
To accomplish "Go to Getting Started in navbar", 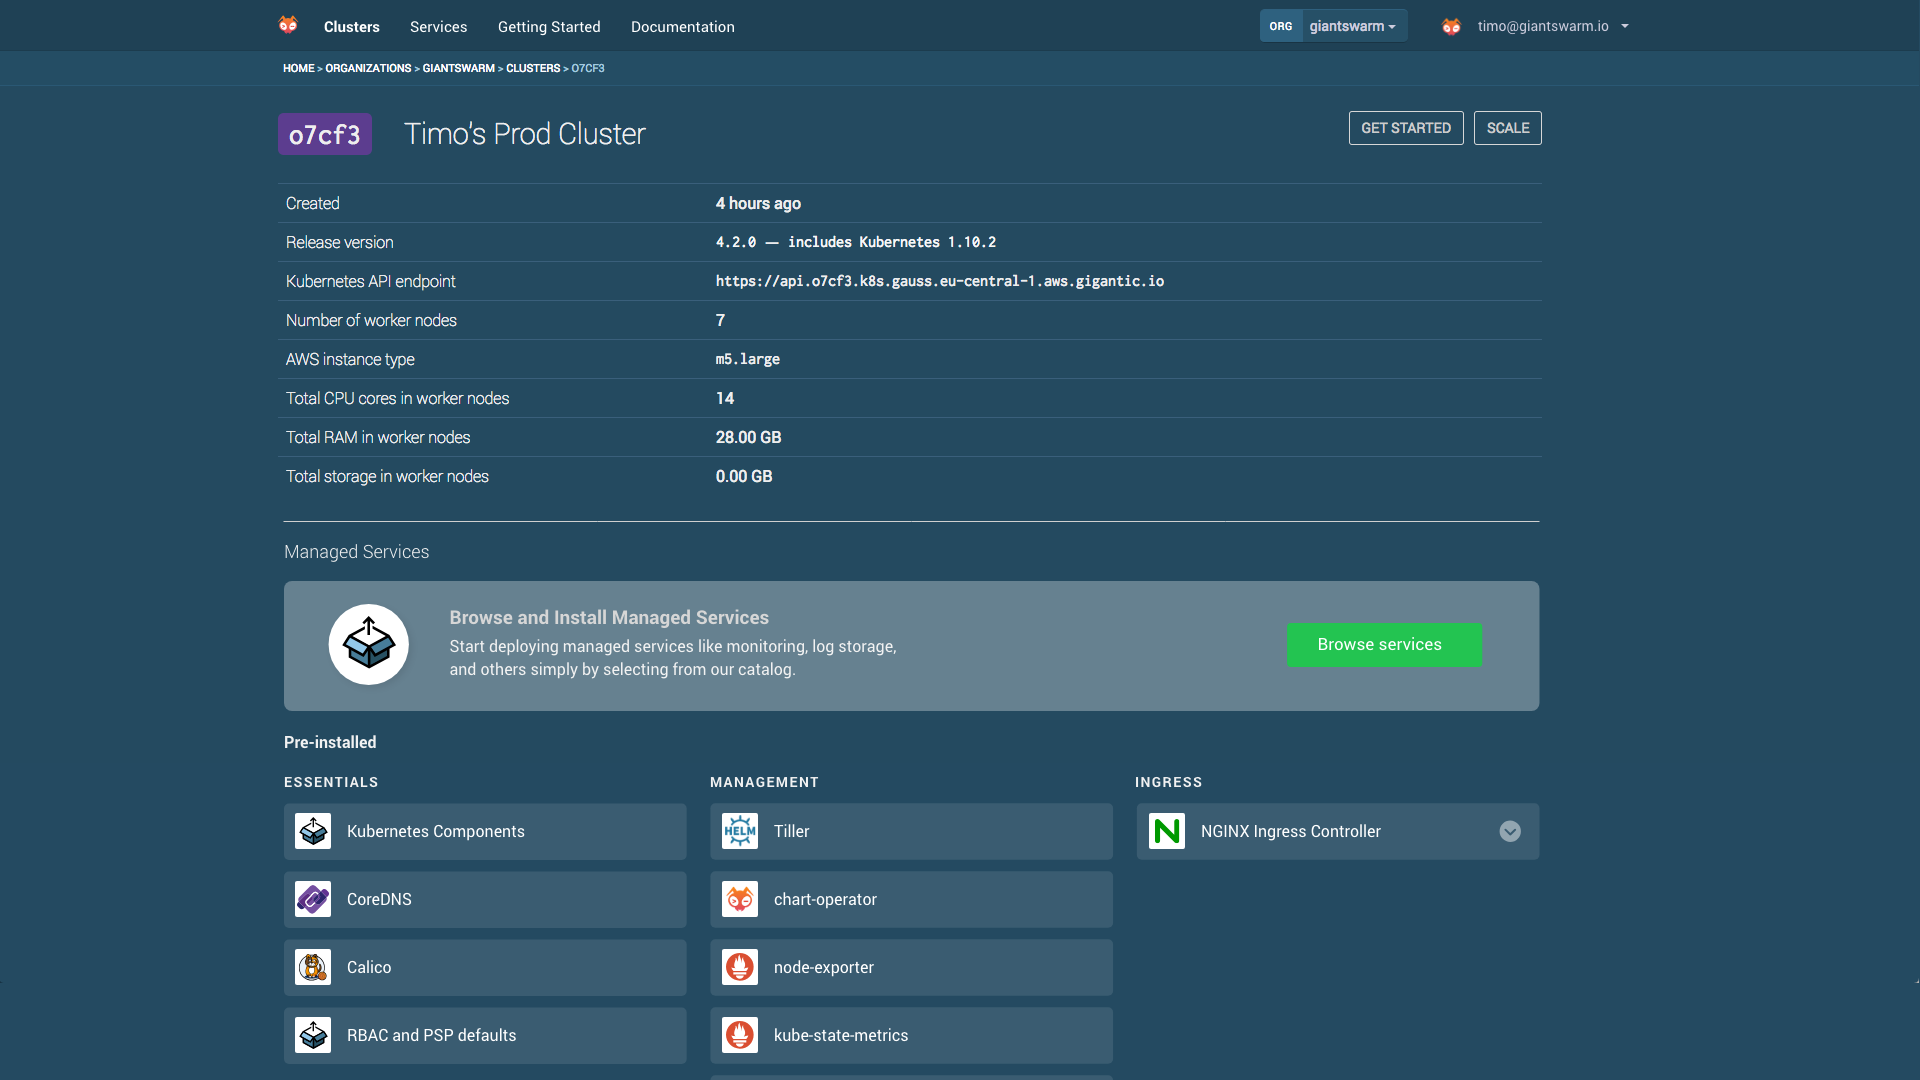I will [x=549, y=27].
